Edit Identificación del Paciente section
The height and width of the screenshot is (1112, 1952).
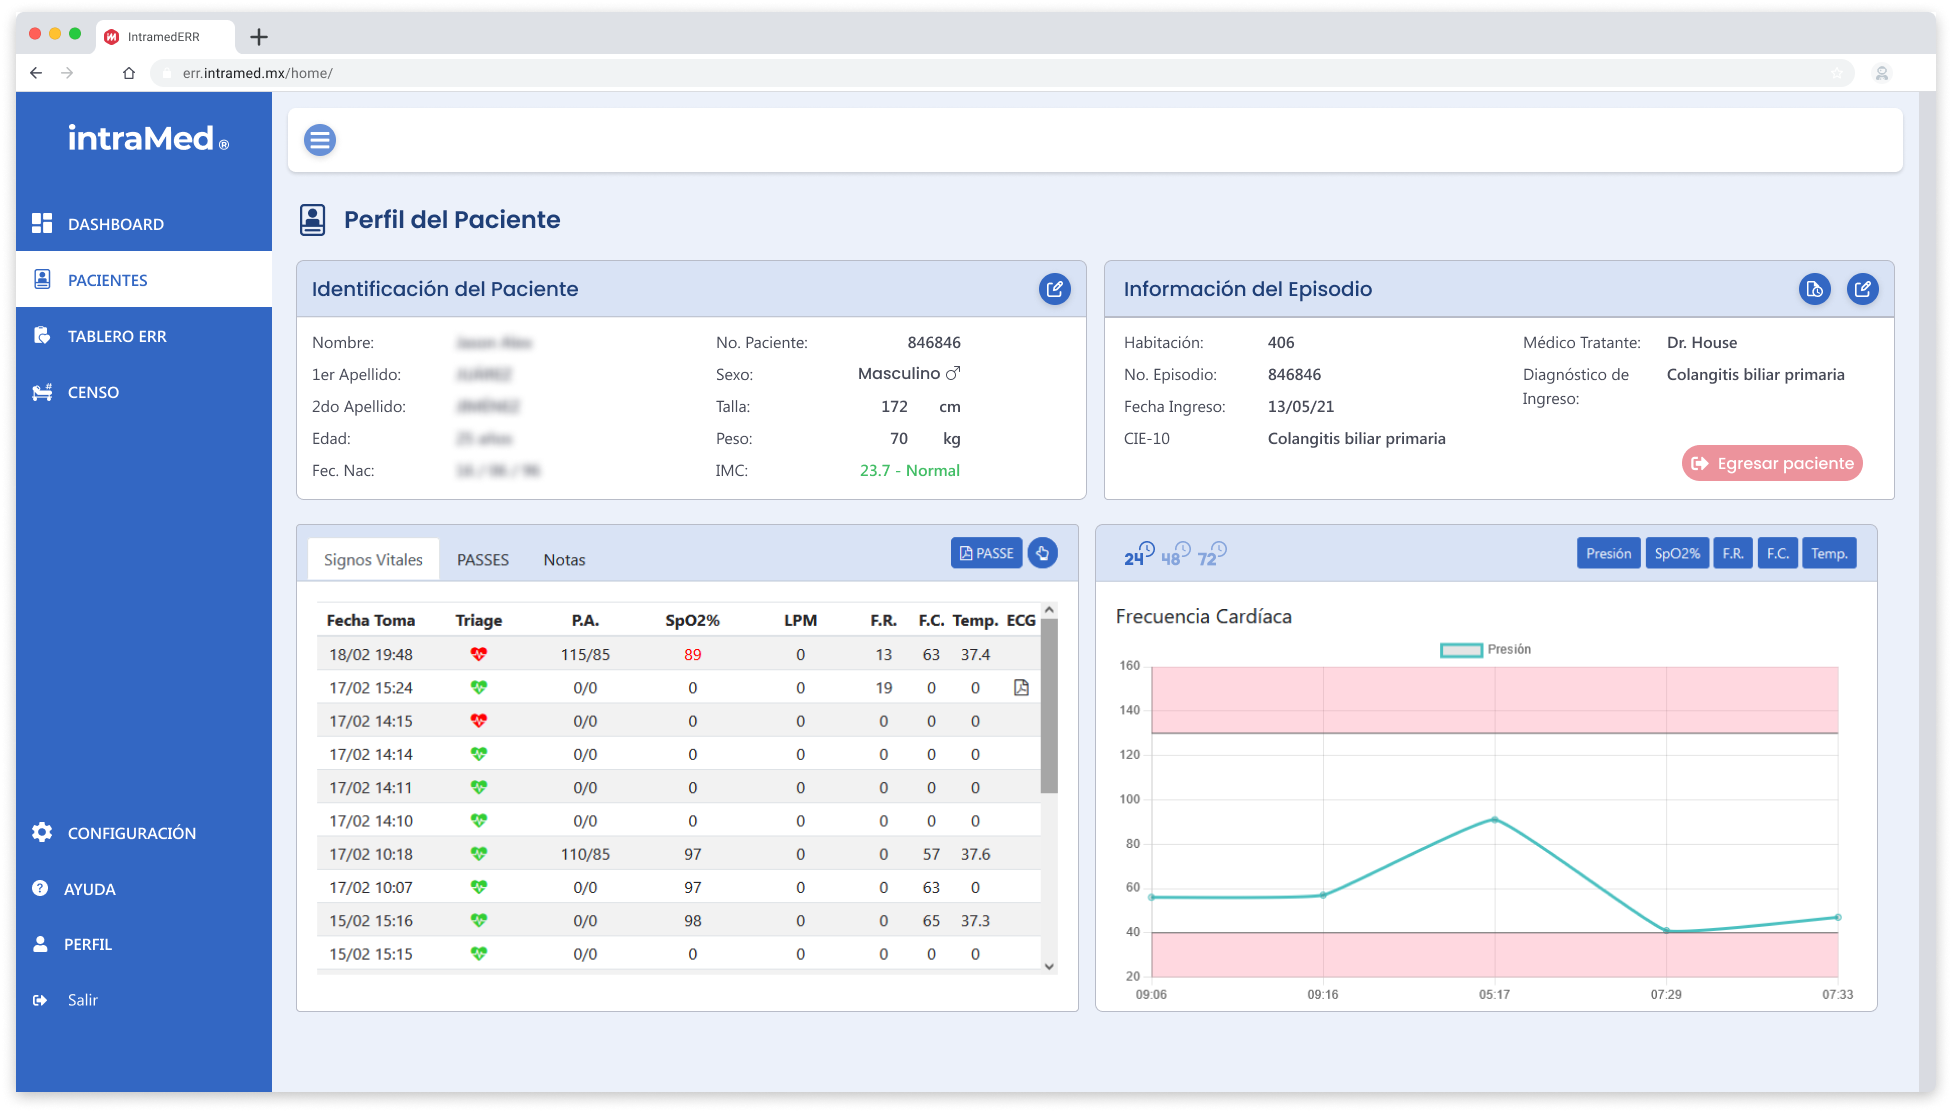1054,289
